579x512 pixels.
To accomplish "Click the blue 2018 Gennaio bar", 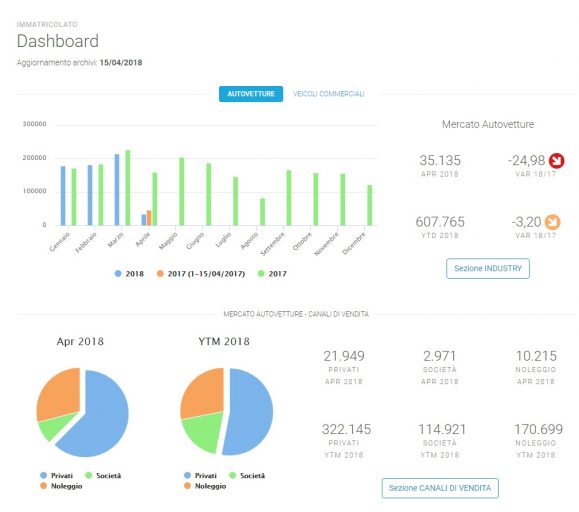I will (x=63, y=196).
